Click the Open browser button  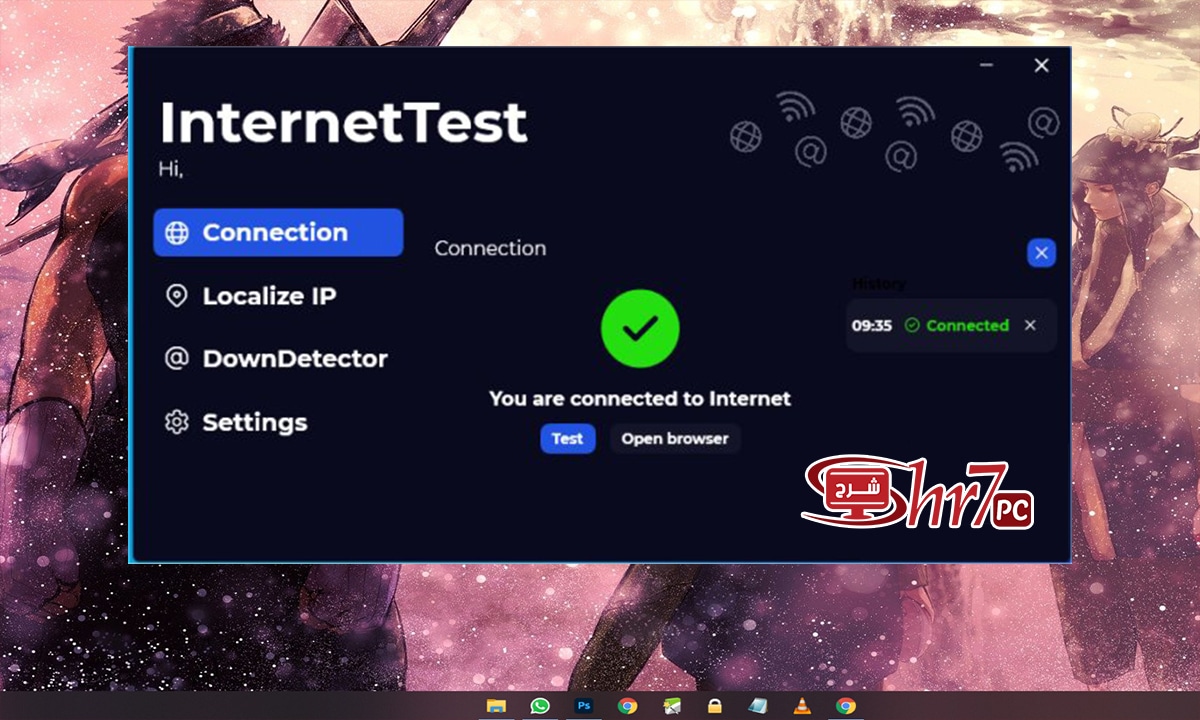[x=675, y=438]
